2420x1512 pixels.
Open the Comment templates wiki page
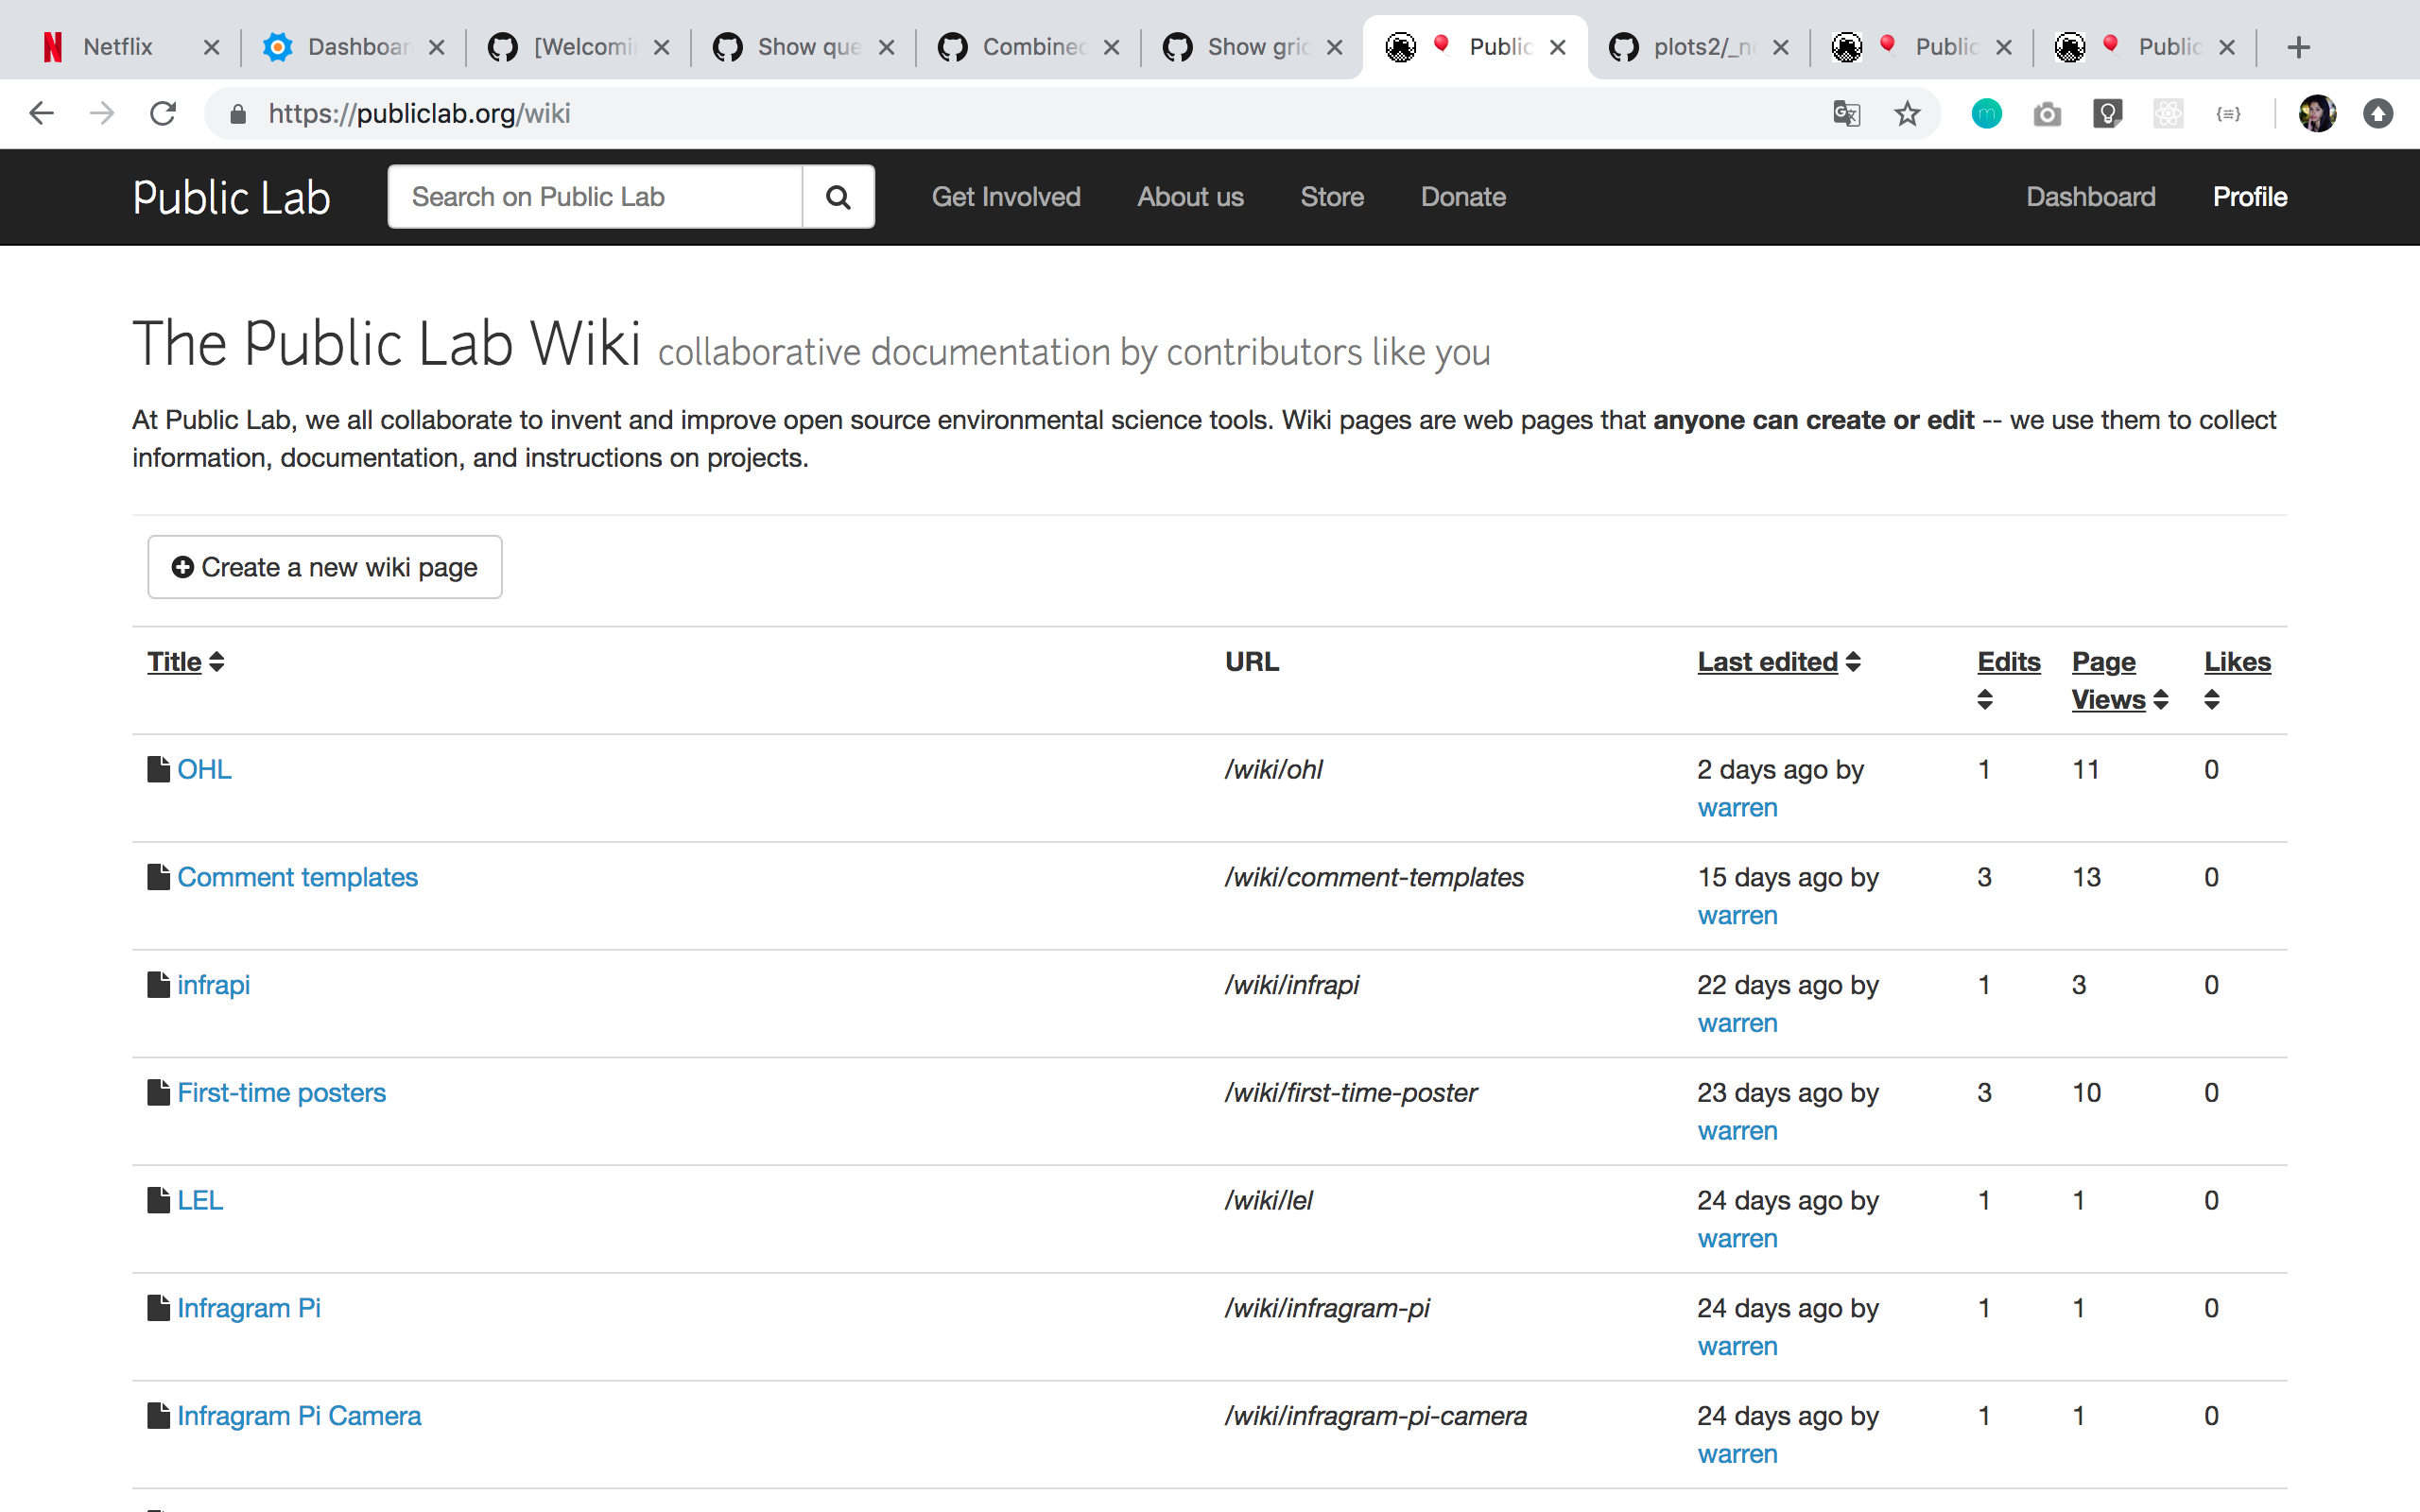point(297,877)
